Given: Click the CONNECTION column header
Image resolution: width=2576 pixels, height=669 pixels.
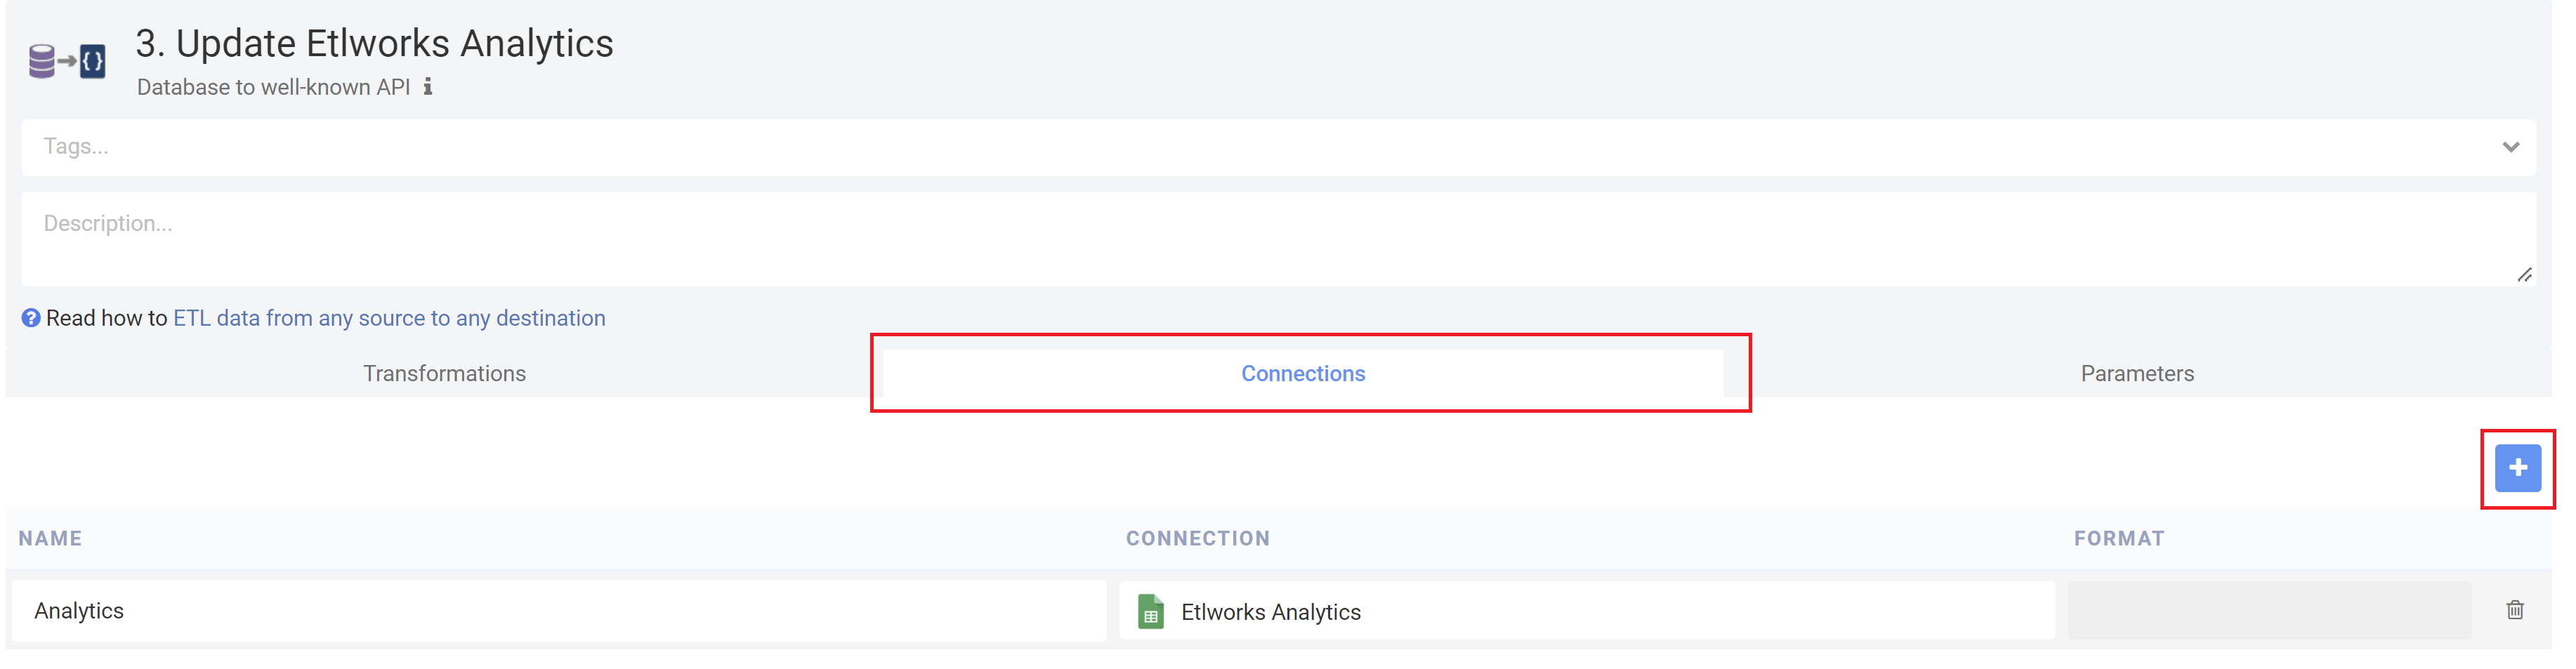Looking at the screenshot, I should 1197,538.
